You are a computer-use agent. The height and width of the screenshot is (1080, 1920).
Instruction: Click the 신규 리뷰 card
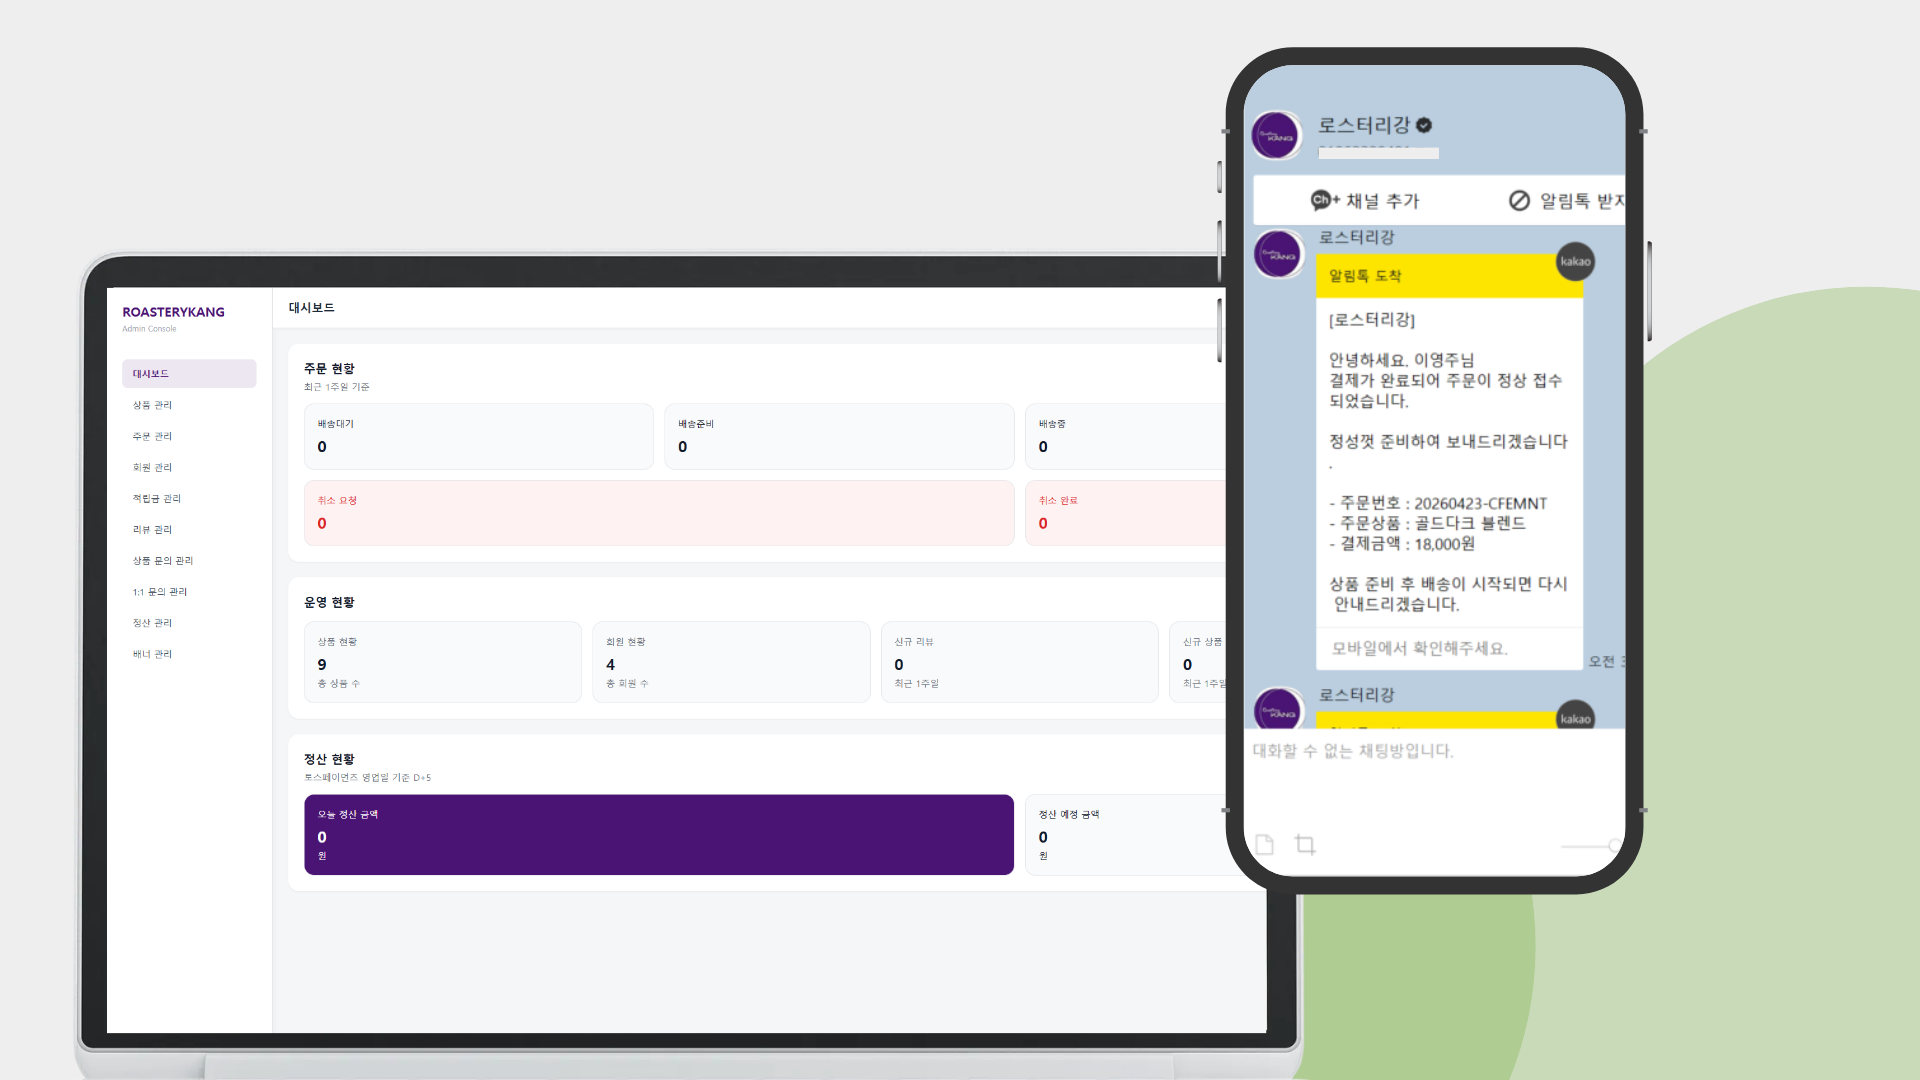coord(1019,662)
